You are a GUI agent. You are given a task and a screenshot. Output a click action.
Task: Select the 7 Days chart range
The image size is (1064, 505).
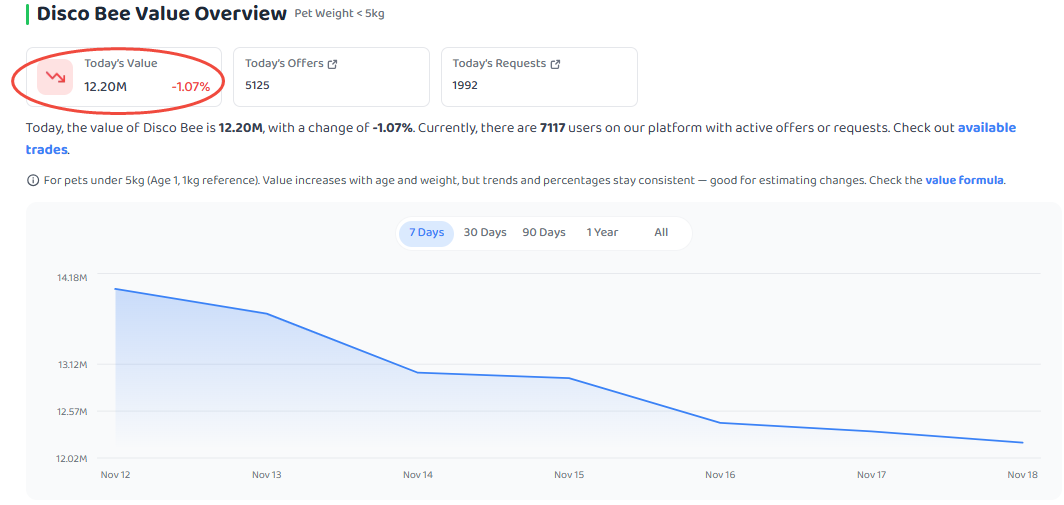[427, 232]
